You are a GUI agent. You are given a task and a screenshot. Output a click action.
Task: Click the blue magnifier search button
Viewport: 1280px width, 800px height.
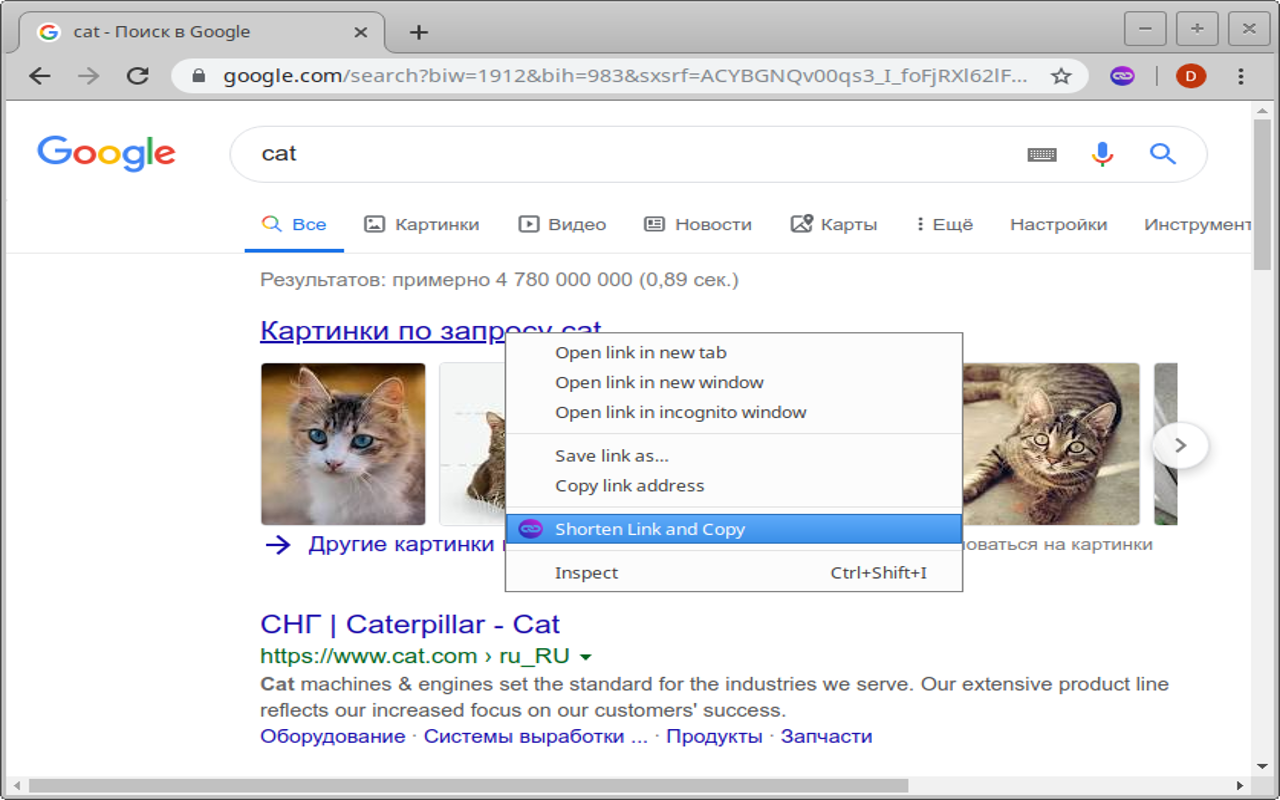point(1162,154)
